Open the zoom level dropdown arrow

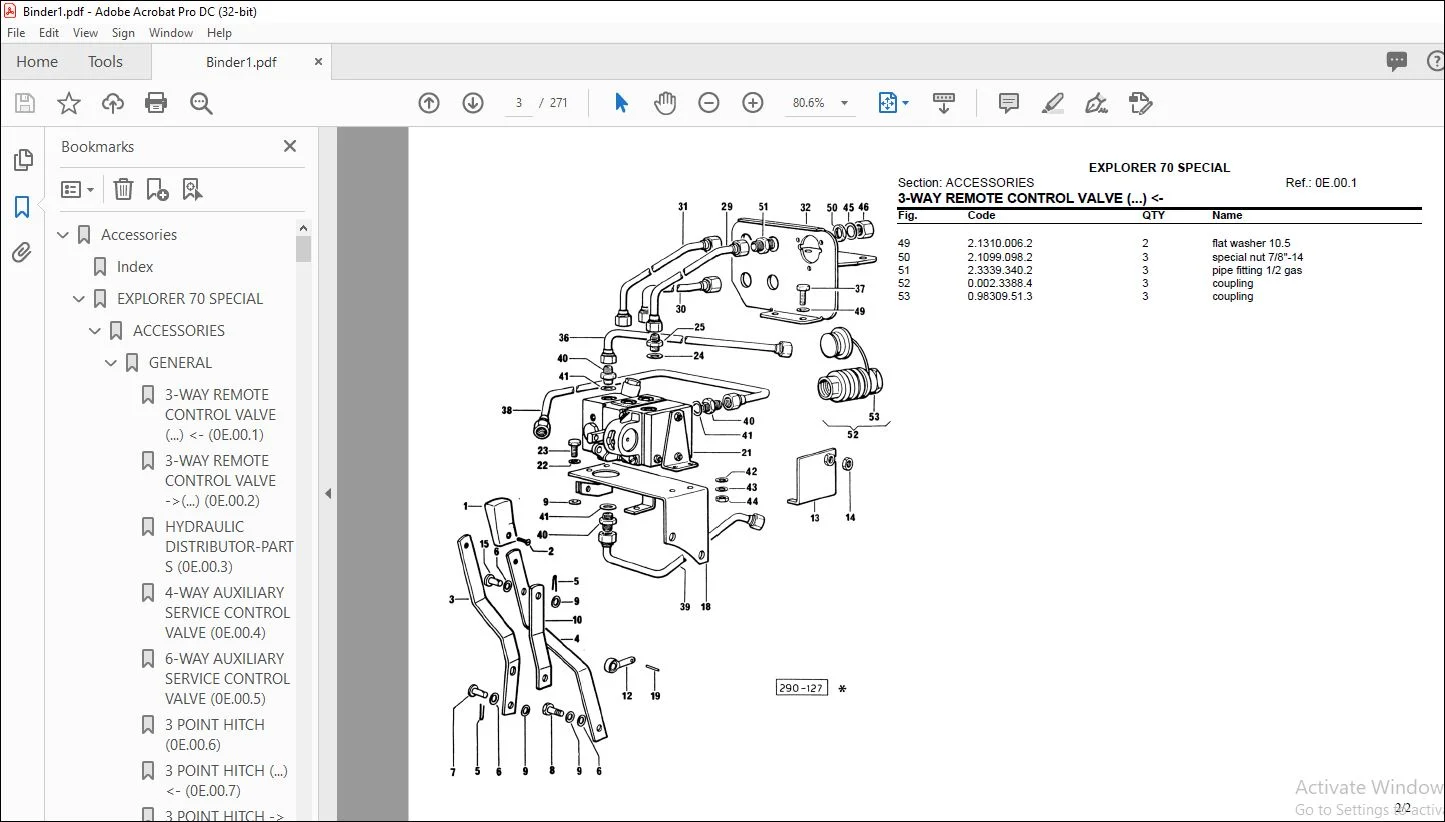tap(844, 103)
